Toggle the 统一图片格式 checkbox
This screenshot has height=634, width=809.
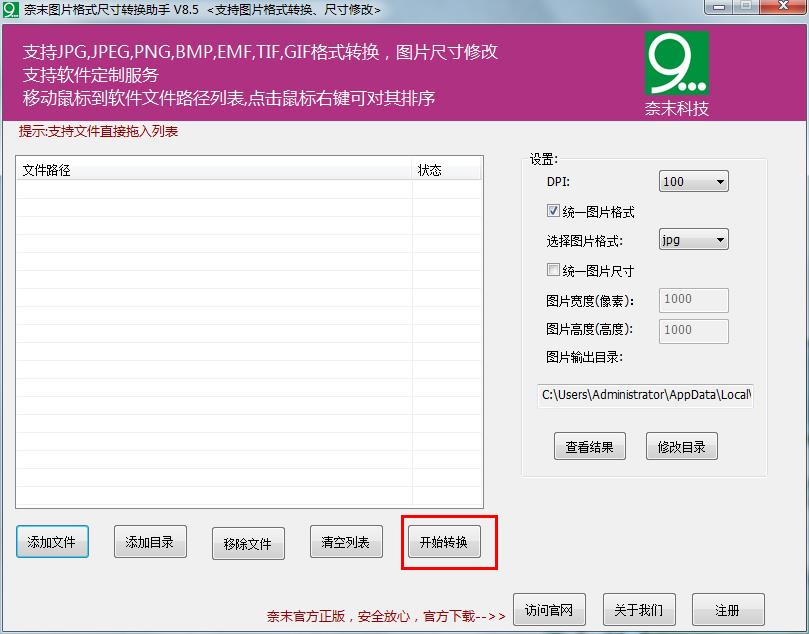point(553,211)
